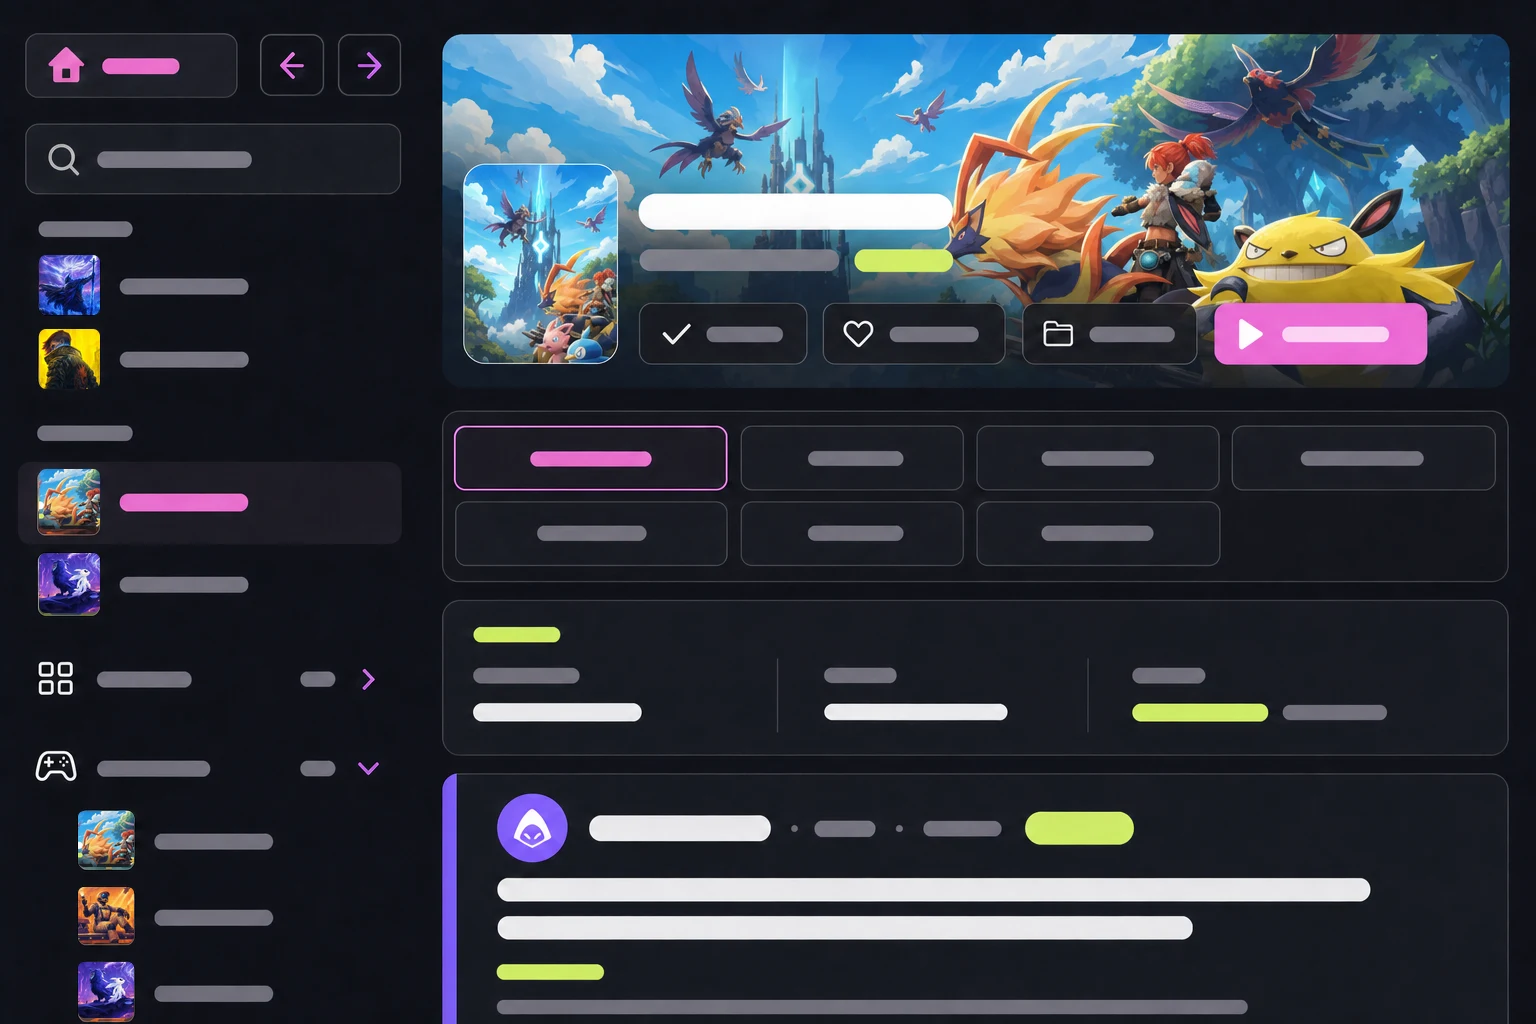Click the four-squares grid icon

pos(55,678)
